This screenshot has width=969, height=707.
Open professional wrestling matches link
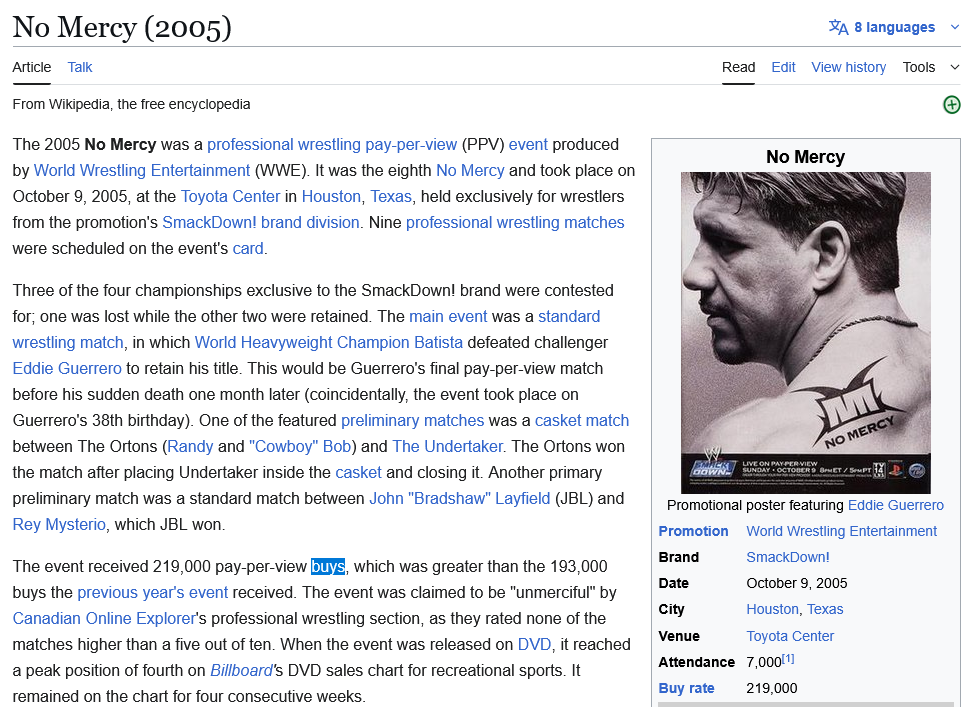(515, 222)
